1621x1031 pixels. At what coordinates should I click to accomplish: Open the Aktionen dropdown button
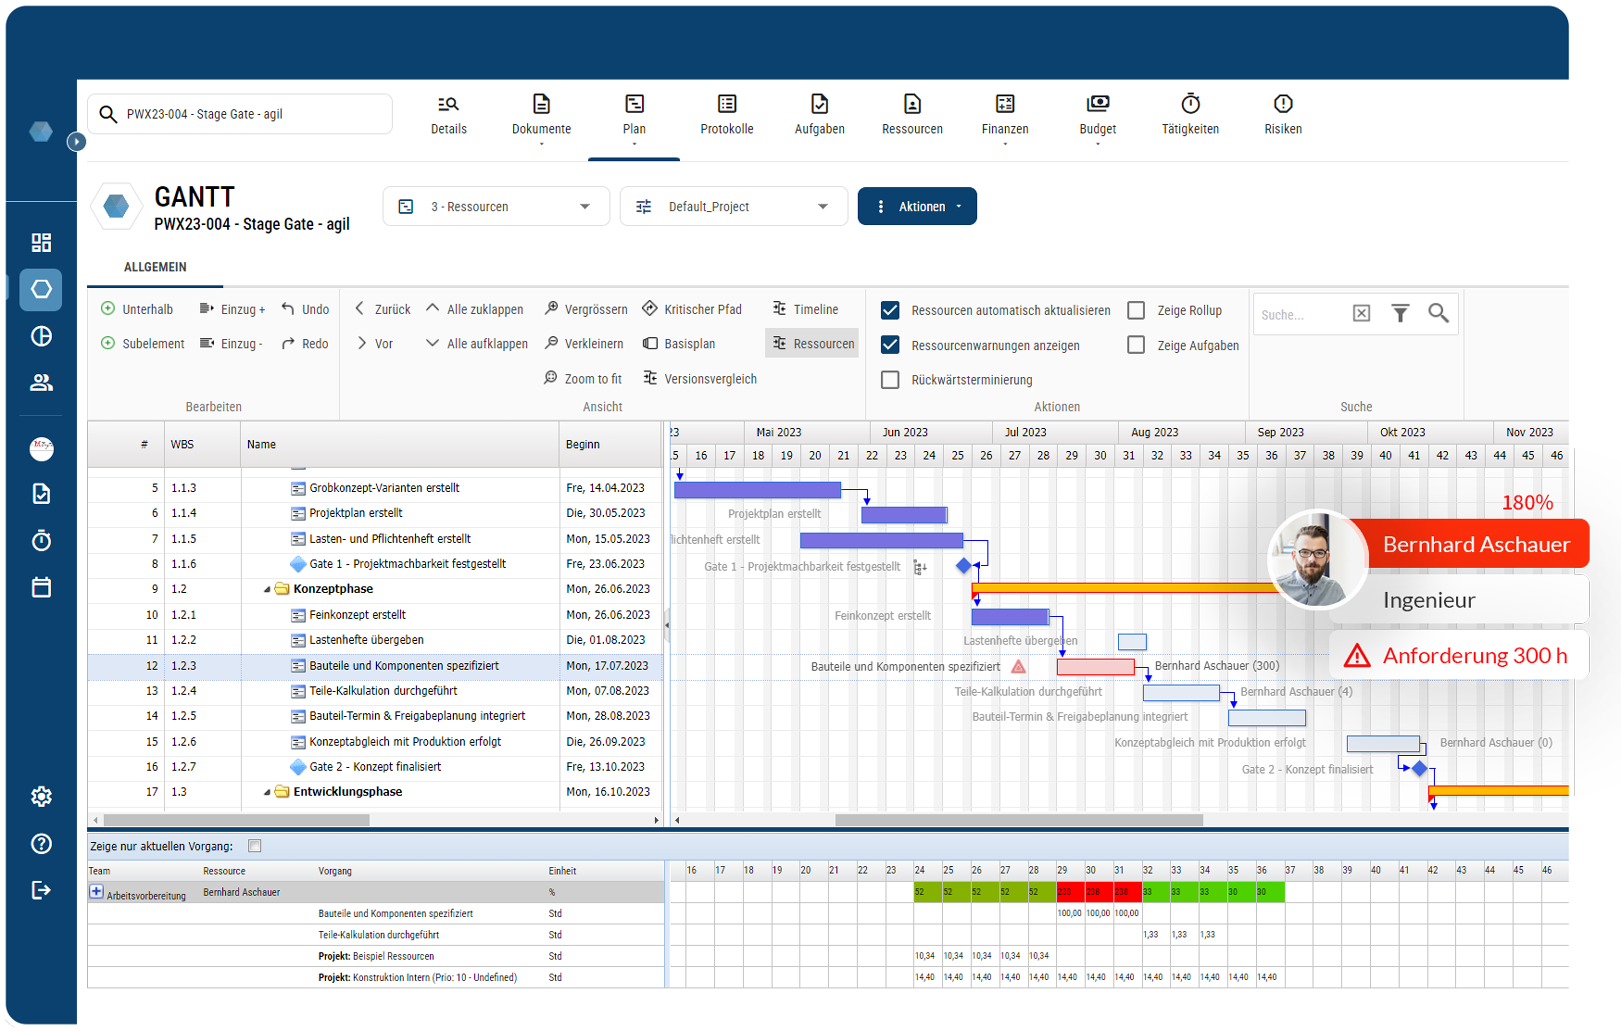(917, 207)
